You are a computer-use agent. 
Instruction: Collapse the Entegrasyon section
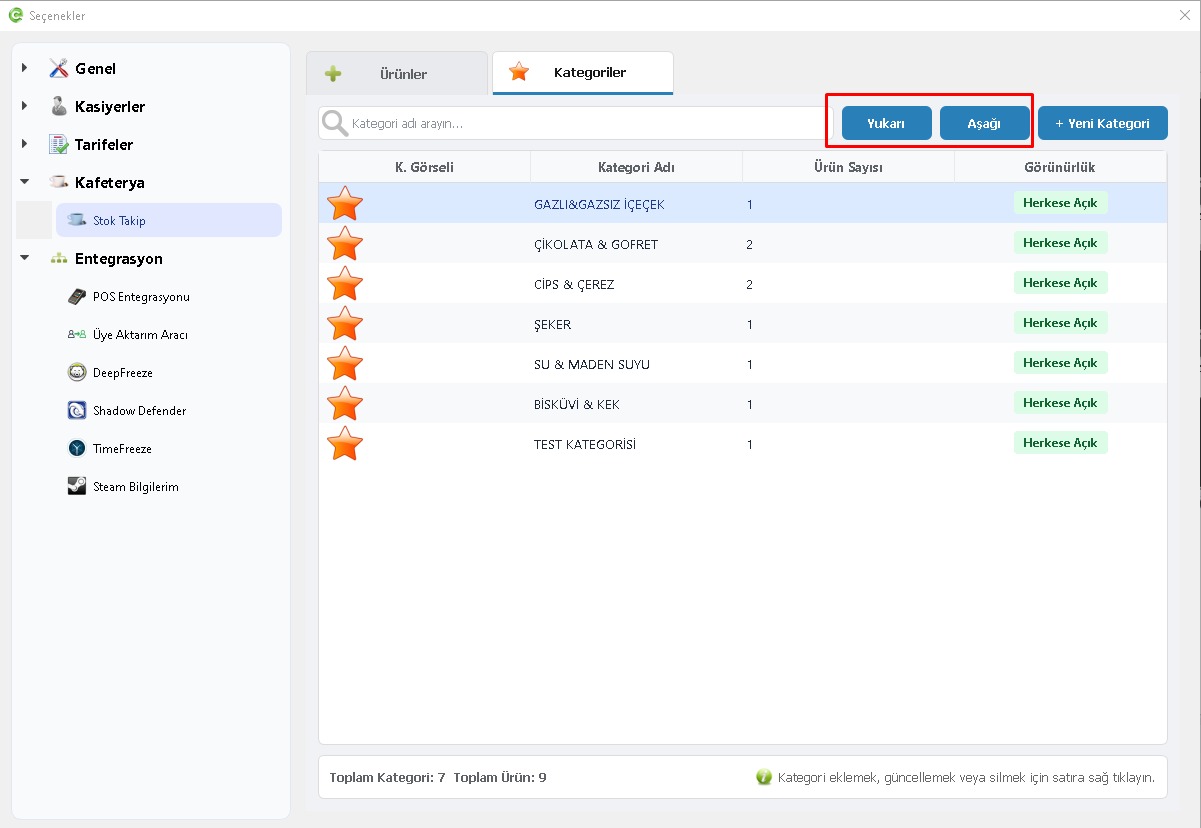[x=25, y=258]
